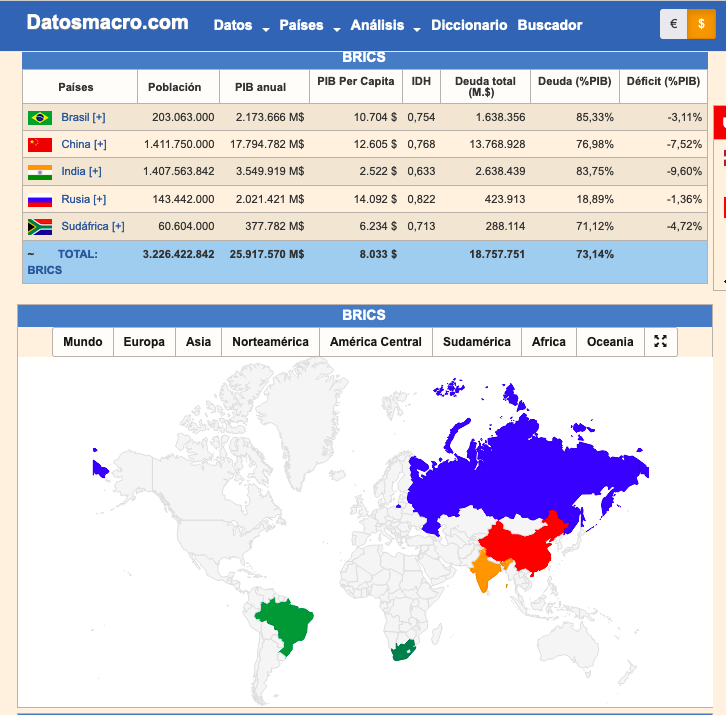Select the Mundo map tab
Viewport: 726px width, 715px height.
pyautogui.click(x=83, y=342)
